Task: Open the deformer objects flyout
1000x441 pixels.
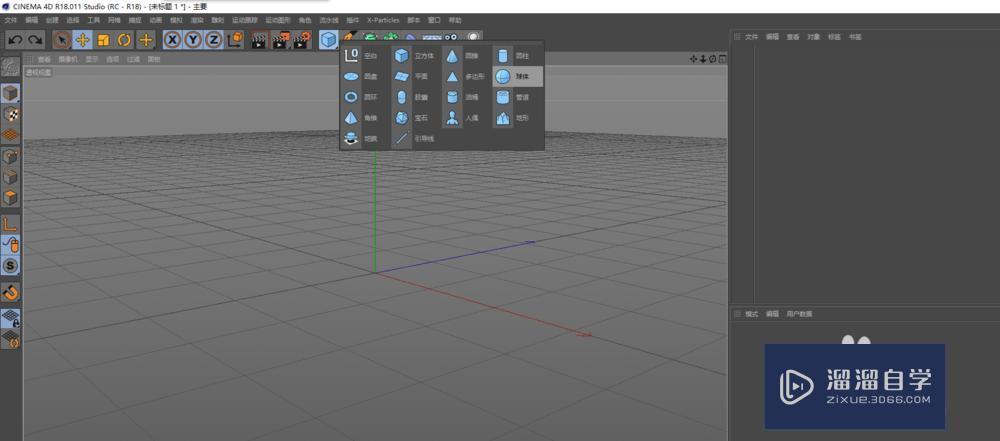Action: [x=411, y=38]
